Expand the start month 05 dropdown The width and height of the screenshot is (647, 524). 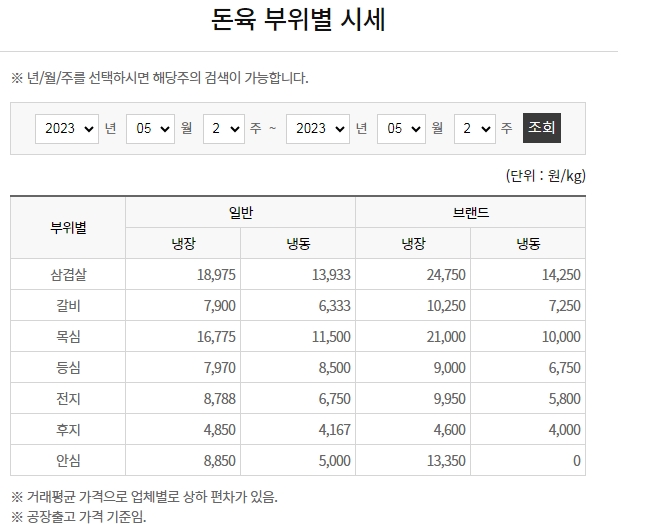coord(150,129)
